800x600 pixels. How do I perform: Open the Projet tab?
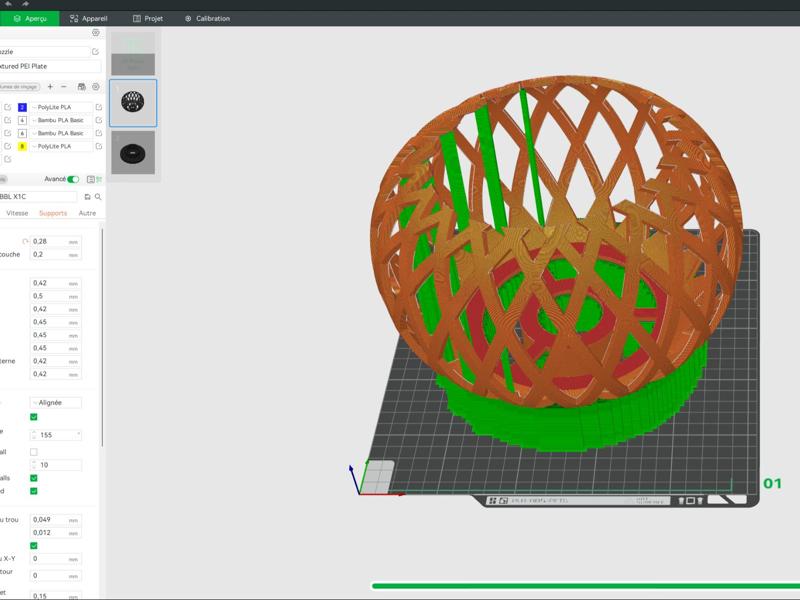149,18
